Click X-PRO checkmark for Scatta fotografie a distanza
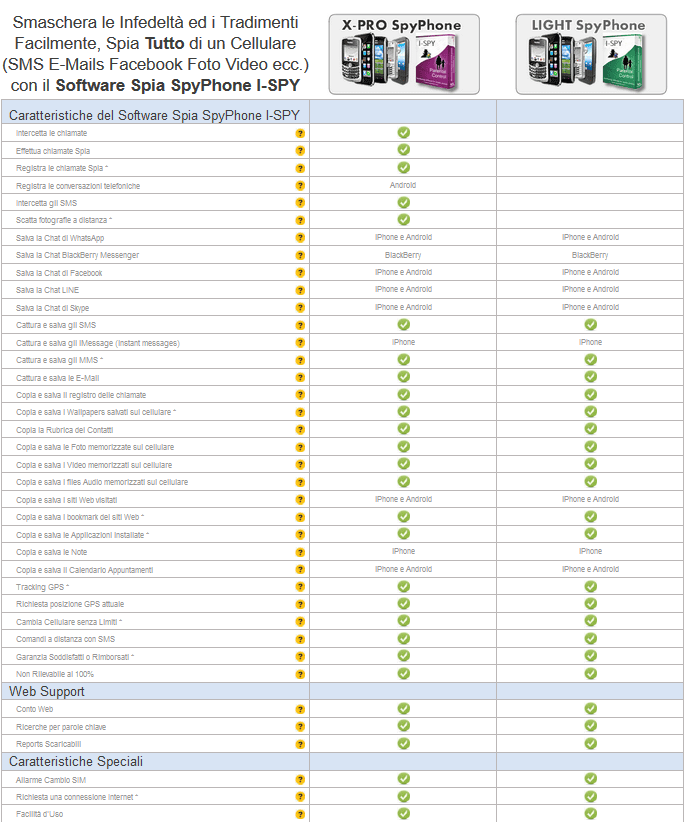Viewport: 686px width, 822px height. [x=404, y=220]
